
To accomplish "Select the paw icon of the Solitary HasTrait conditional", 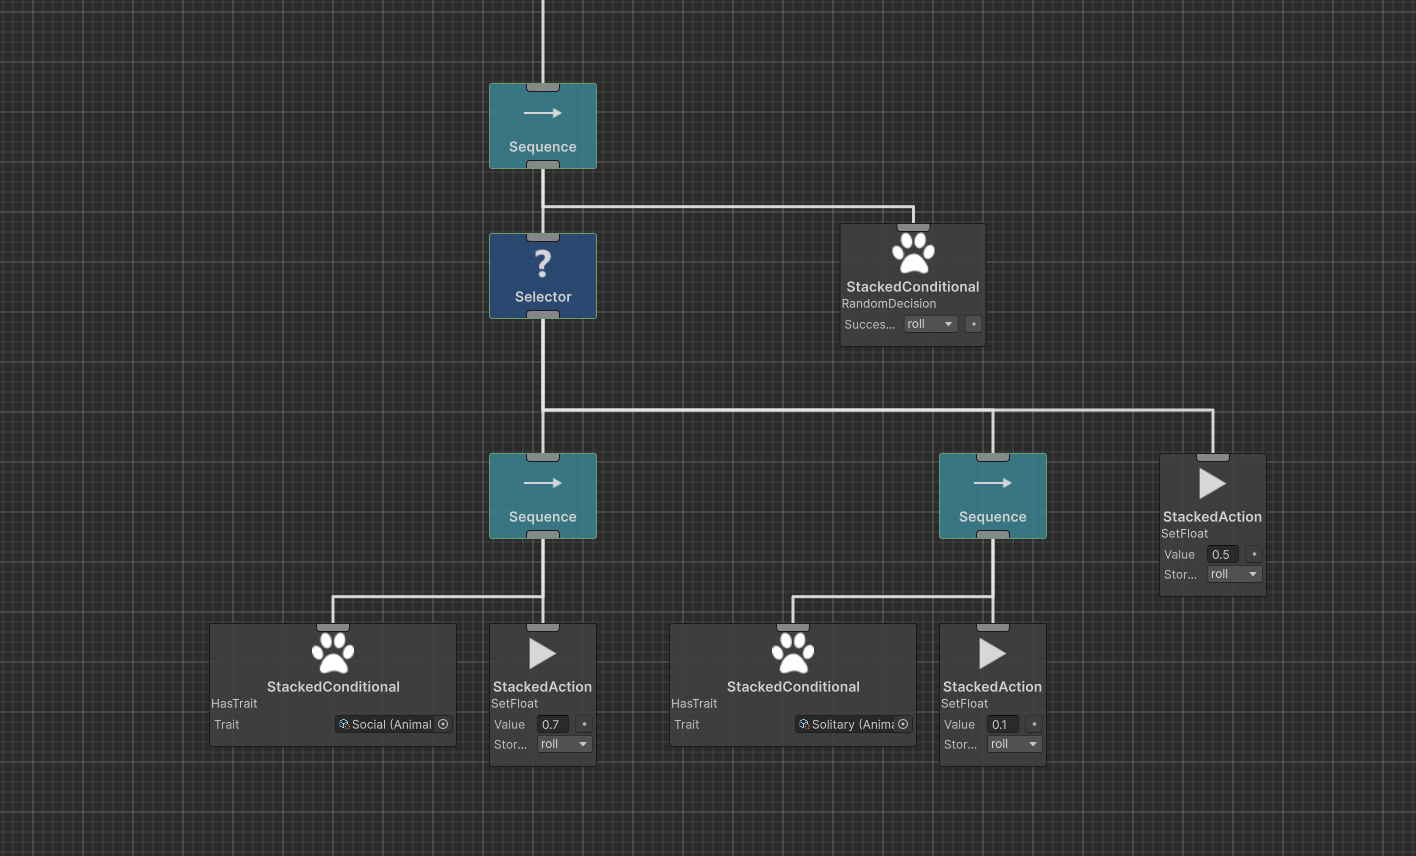I will pos(793,653).
